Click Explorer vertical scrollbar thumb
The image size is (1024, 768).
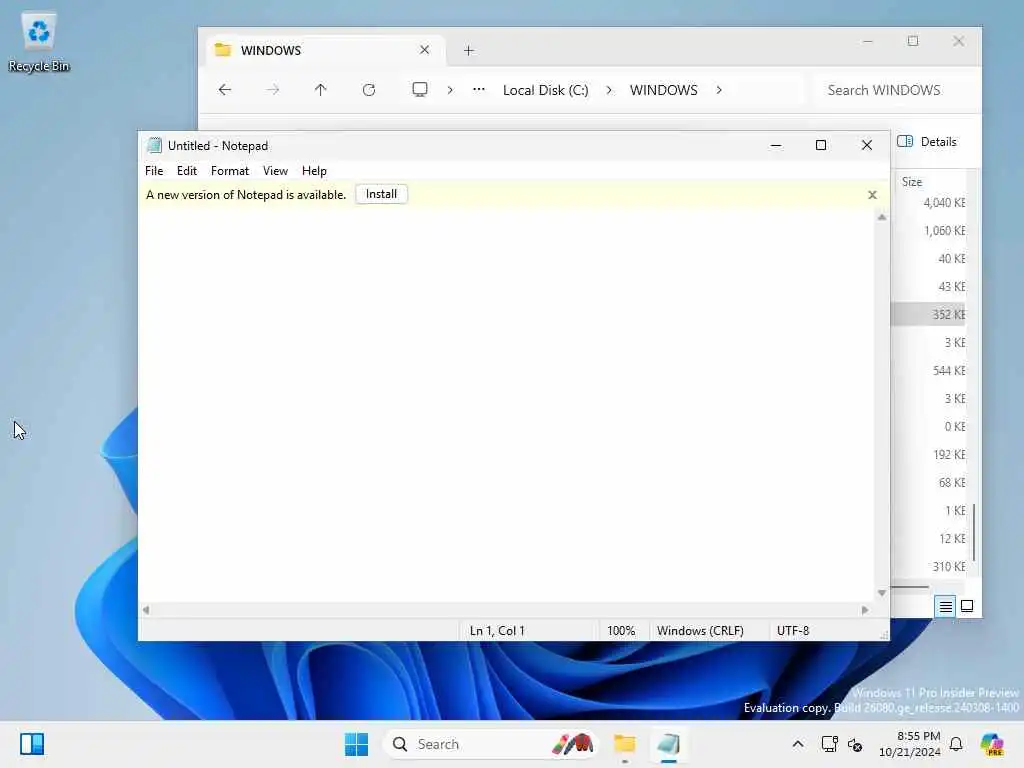pyautogui.click(x=974, y=532)
